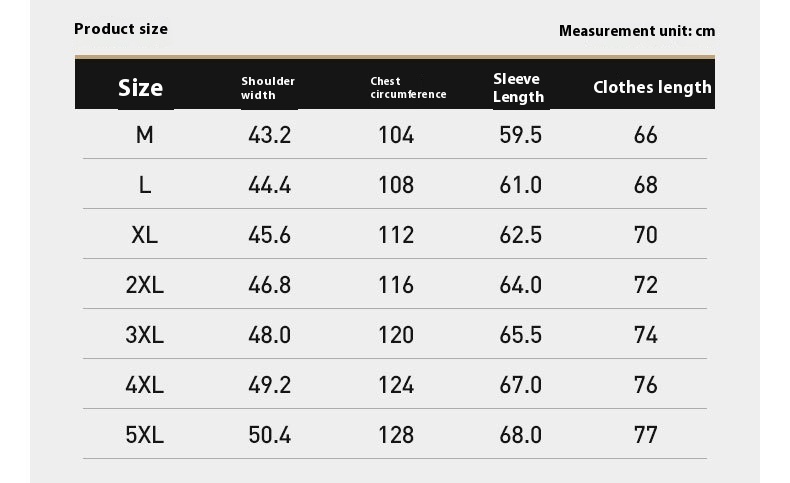Image resolution: width=790 pixels, height=483 pixels.
Task: Click the Product size heading
Action: point(121,29)
